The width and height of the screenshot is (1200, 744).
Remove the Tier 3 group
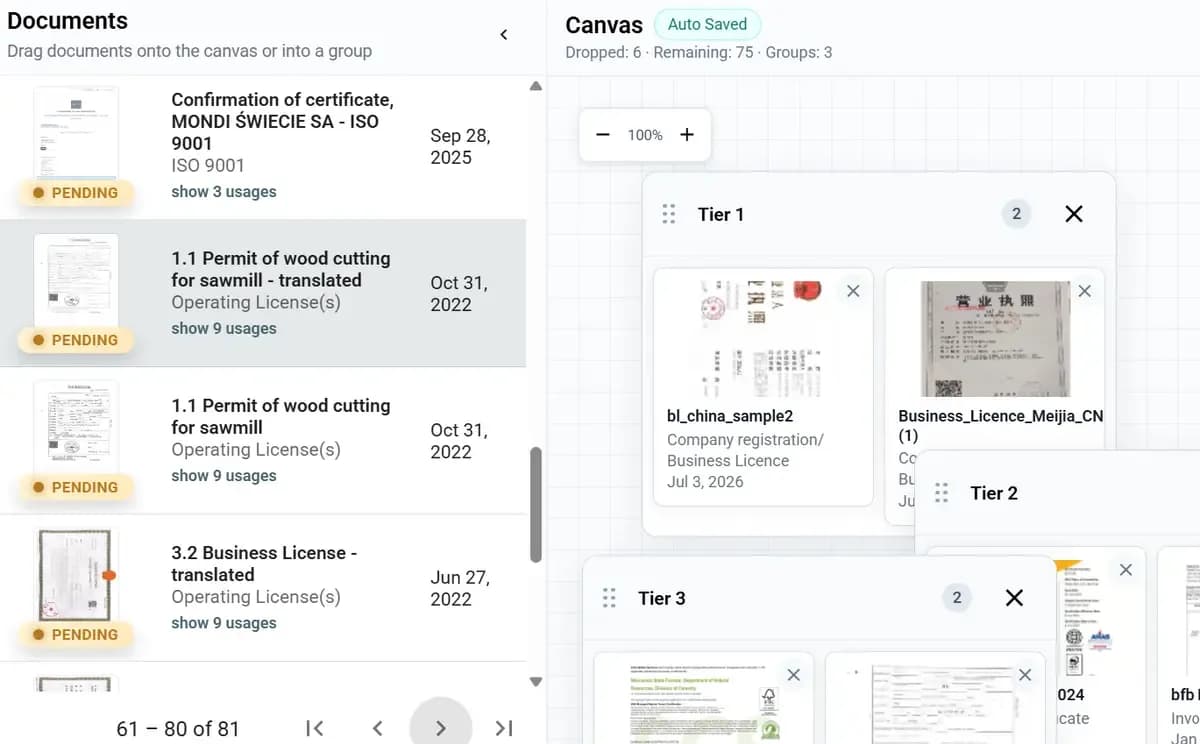click(x=1014, y=598)
